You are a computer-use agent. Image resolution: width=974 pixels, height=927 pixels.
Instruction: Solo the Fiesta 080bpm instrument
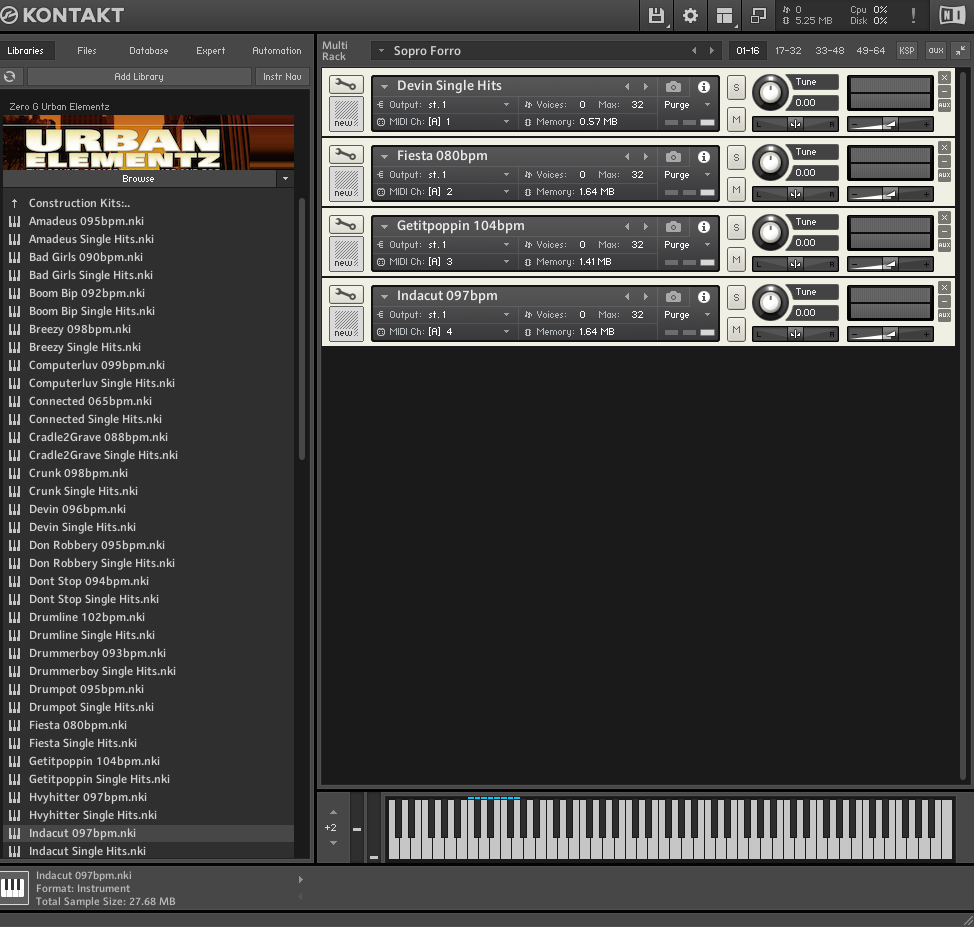pyautogui.click(x=736, y=158)
